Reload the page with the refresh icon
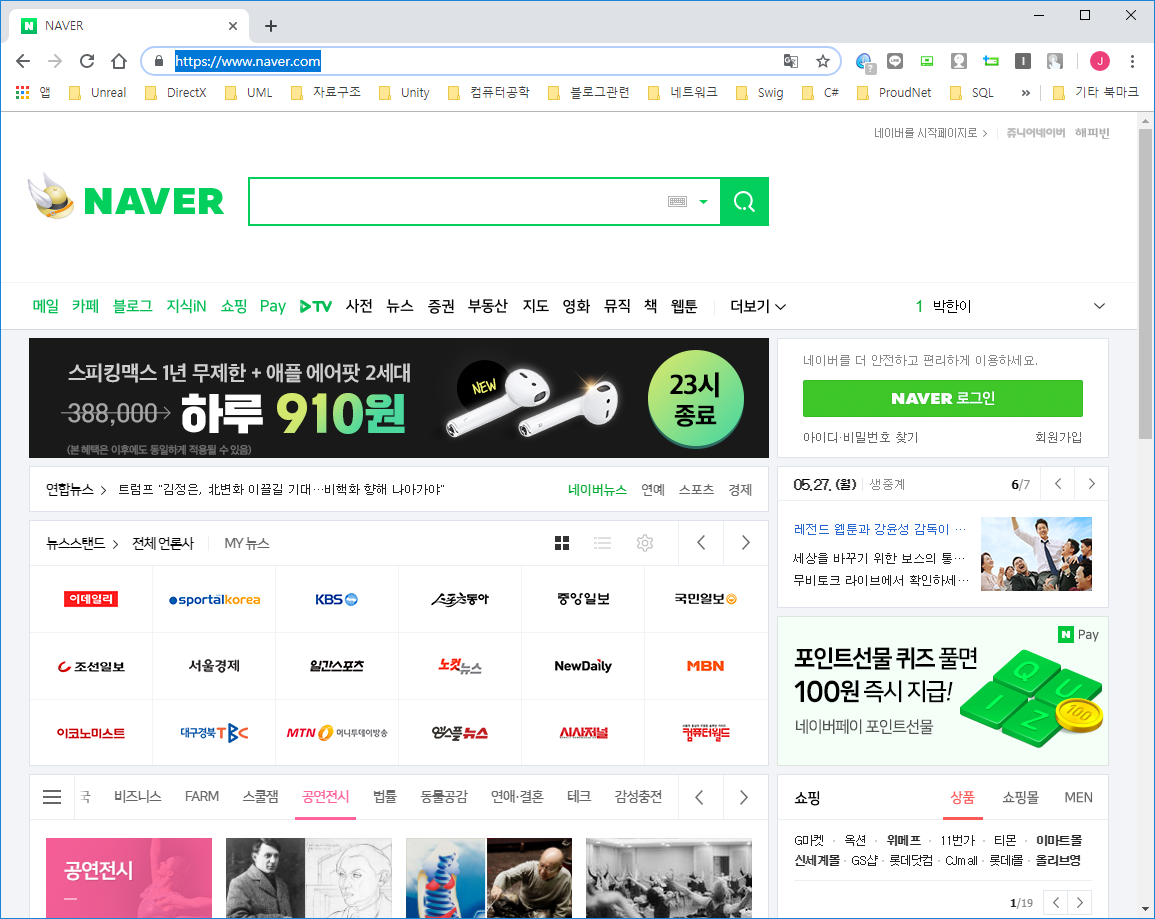 point(87,61)
